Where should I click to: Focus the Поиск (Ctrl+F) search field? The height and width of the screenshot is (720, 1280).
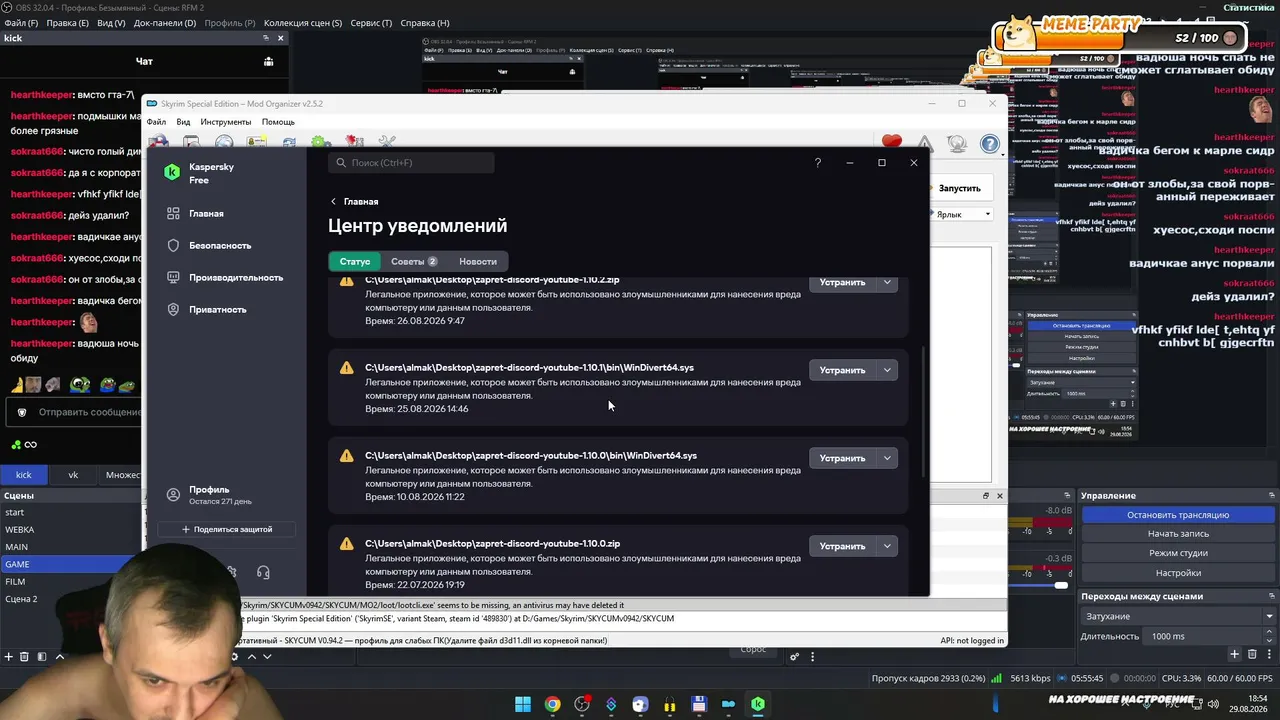click(413, 162)
